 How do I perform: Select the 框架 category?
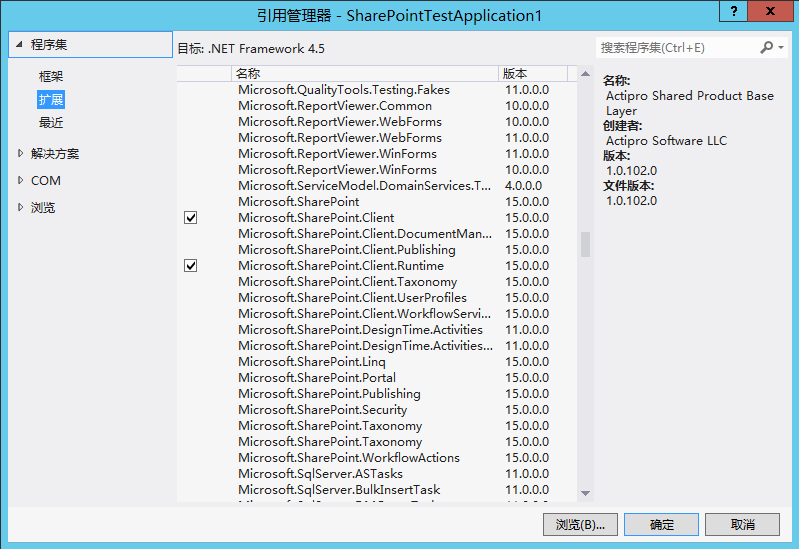tap(51, 76)
